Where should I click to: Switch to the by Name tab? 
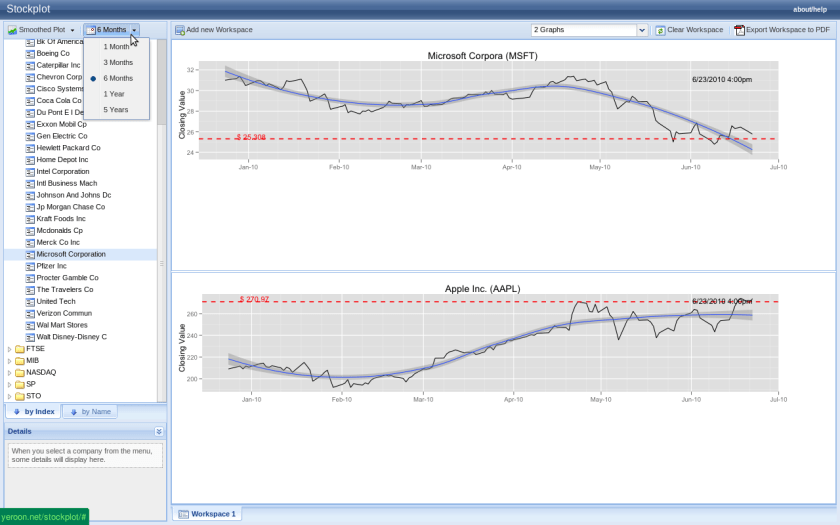[90, 411]
